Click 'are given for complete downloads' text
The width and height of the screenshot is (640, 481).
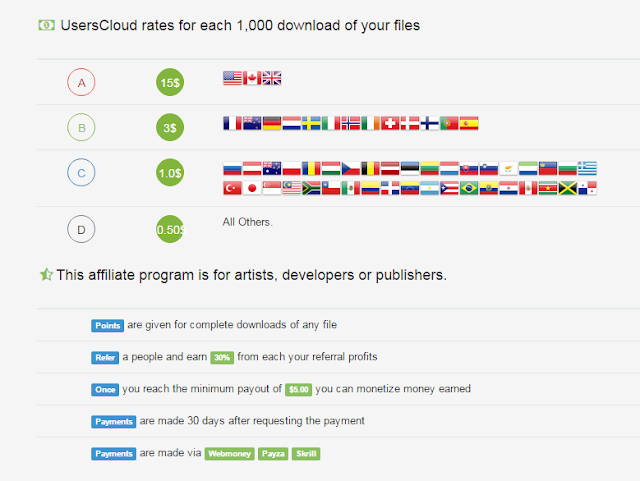click(x=232, y=325)
